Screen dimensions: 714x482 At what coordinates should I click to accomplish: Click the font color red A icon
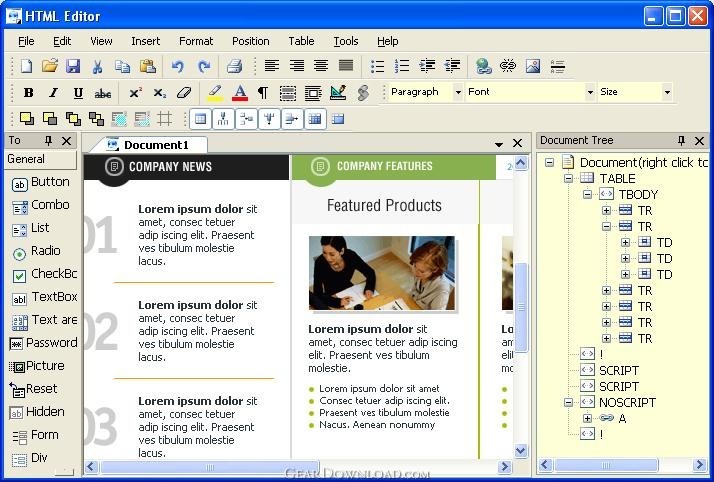239,93
